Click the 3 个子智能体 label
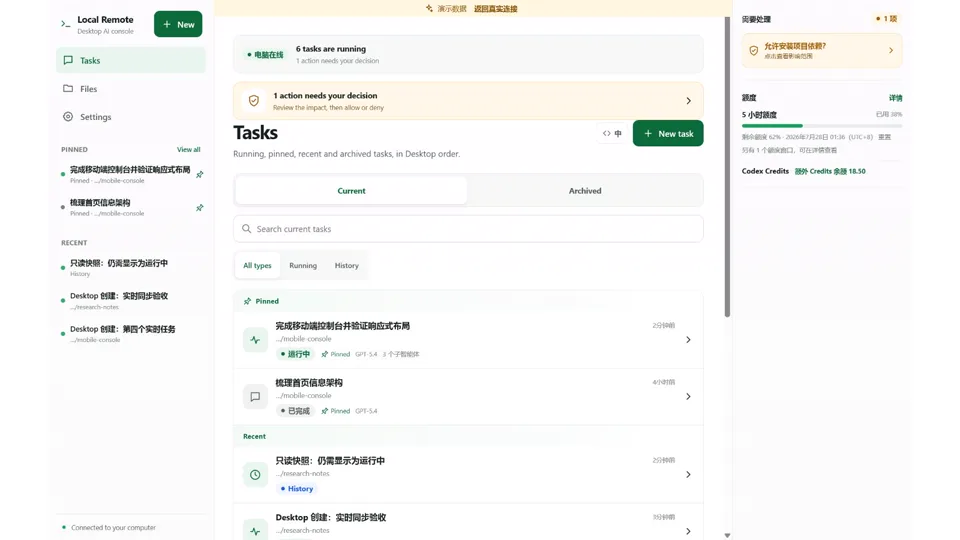 [401, 354]
